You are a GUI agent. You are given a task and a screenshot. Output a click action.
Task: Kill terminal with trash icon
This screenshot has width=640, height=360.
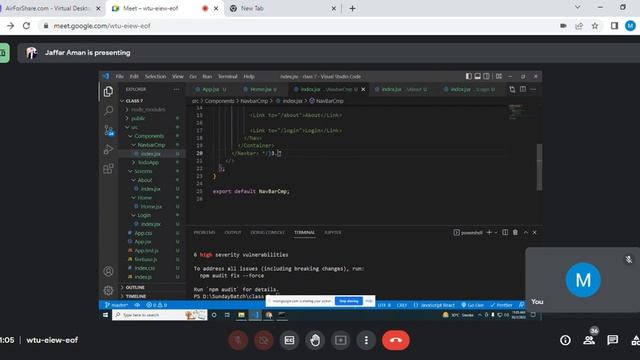pyautogui.click(x=516, y=233)
